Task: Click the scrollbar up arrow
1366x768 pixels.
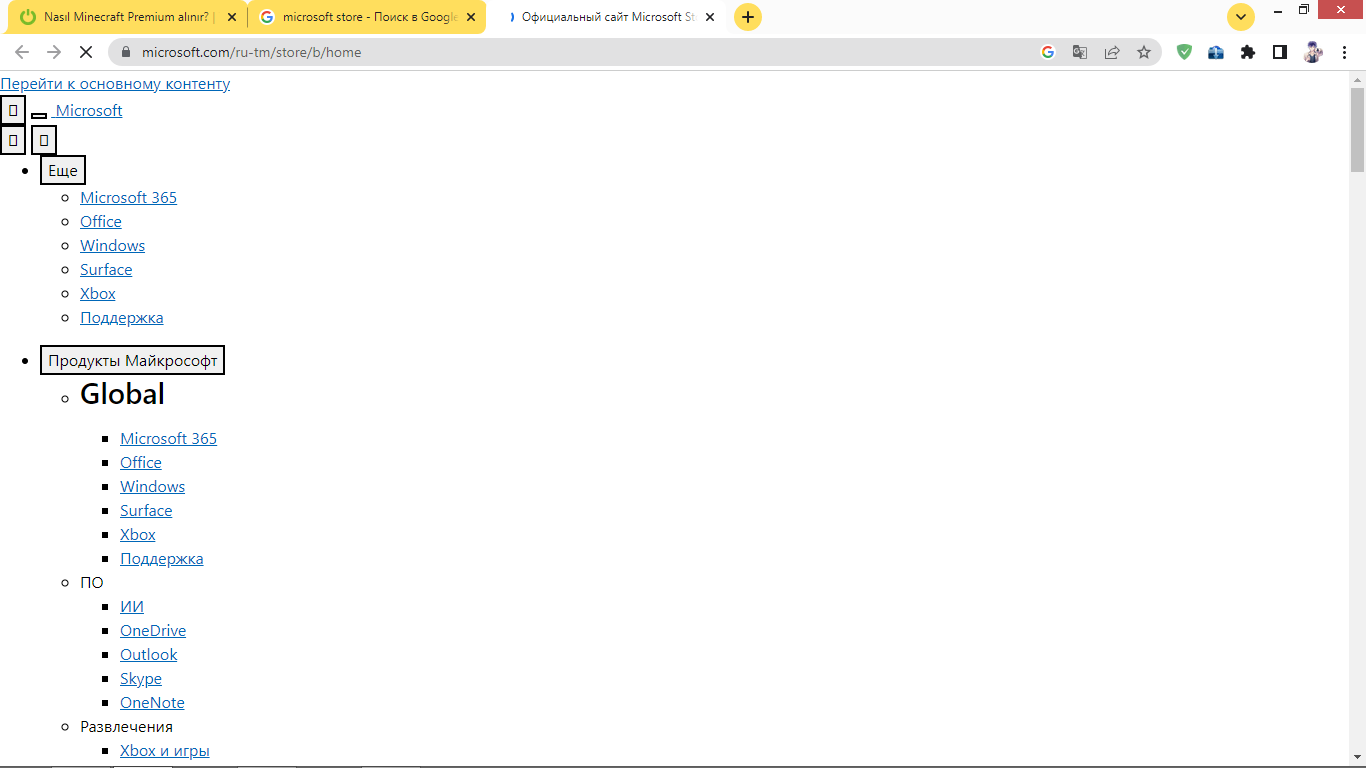Action: tap(1357, 79)
